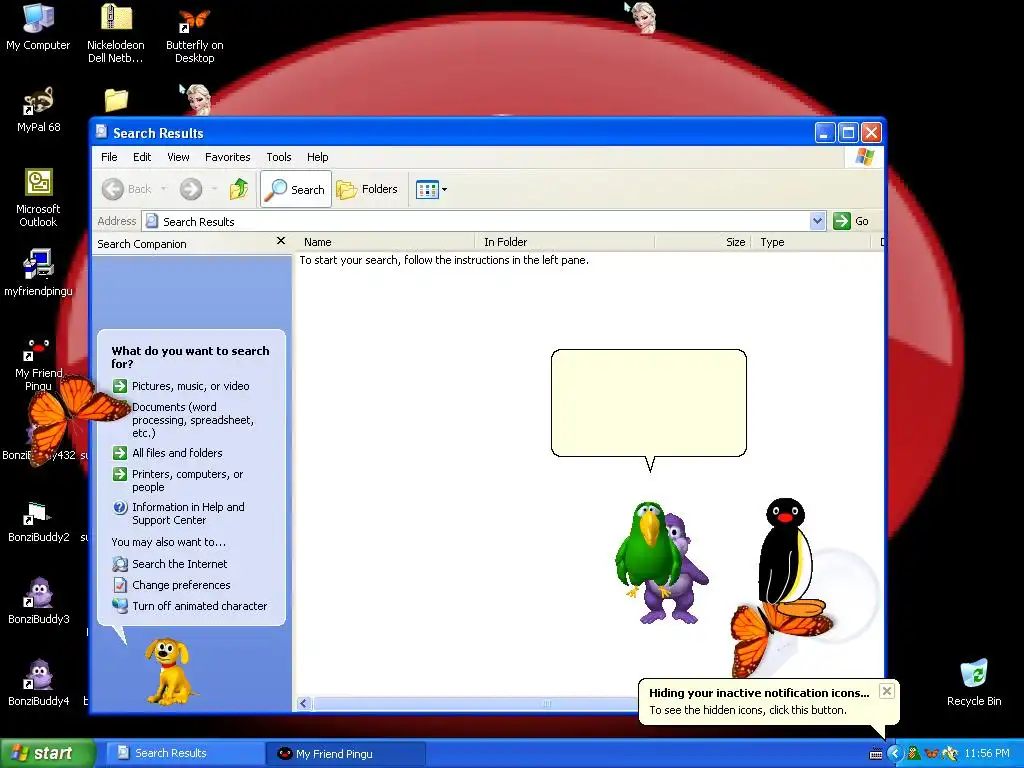1024x768 pixels.
Task: Click the Up folder toolbar icon
Action: (238, 189)
